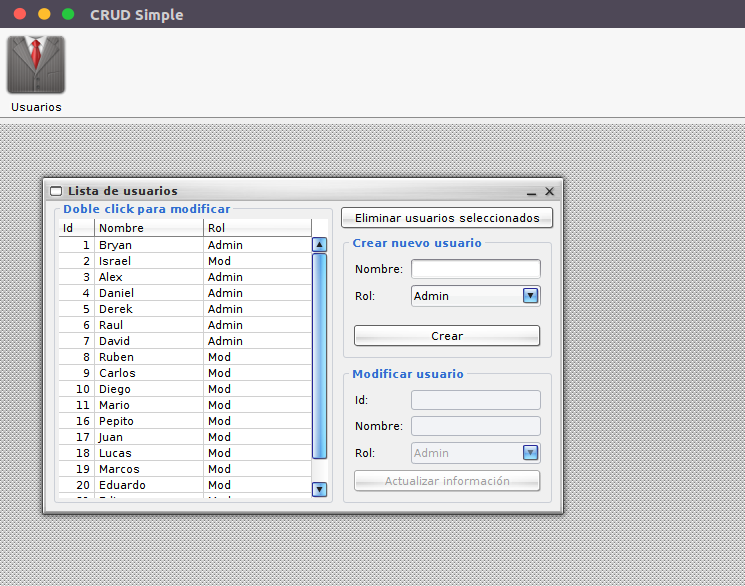Select the Carlos row name cell
Screen dimensions: 745x586
click(149, 373)
